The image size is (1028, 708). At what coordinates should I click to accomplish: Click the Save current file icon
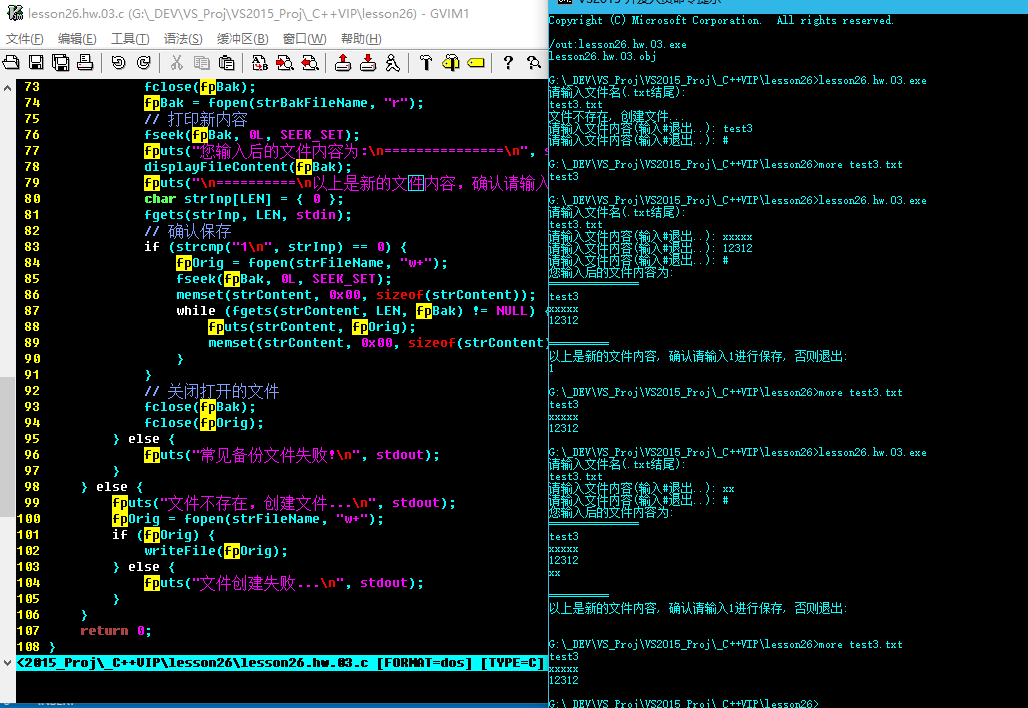click(x=36, y=63)
